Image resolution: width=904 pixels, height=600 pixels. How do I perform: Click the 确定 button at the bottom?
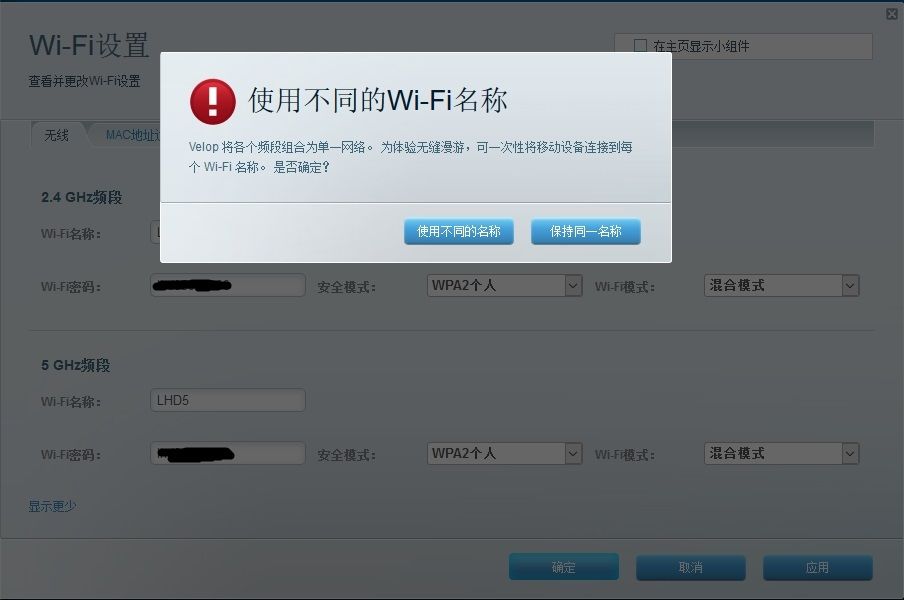click(x=563, y=567)
